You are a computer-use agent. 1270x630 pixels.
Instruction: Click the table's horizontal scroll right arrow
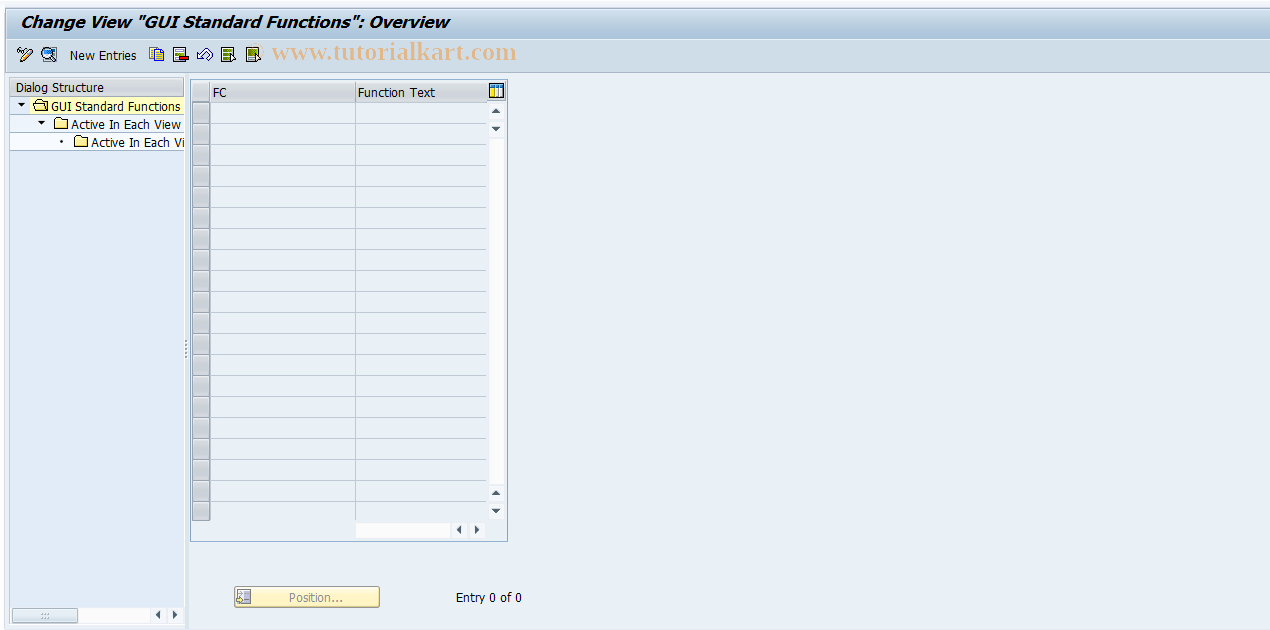(476, 530)
